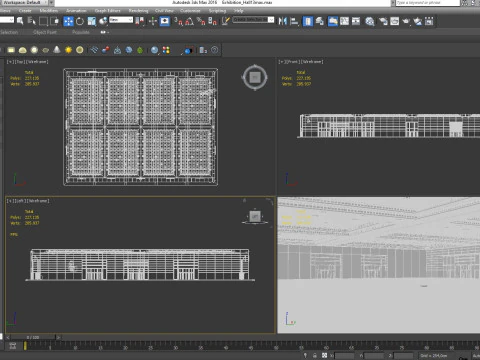The height and width of the screenshot is (360, 480).
Task: Toggle the Ribbon display
Action: (x=333, y=21)
